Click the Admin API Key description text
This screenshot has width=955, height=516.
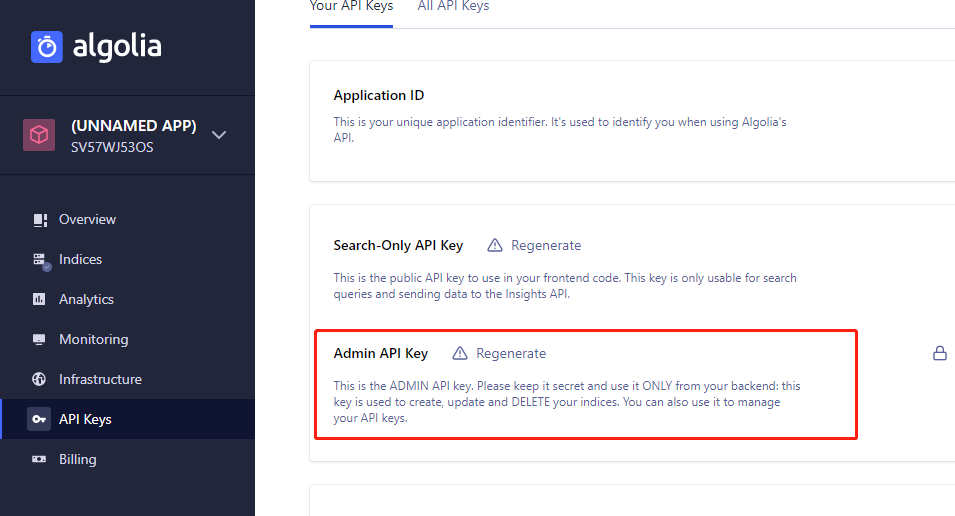click(566, 402)
